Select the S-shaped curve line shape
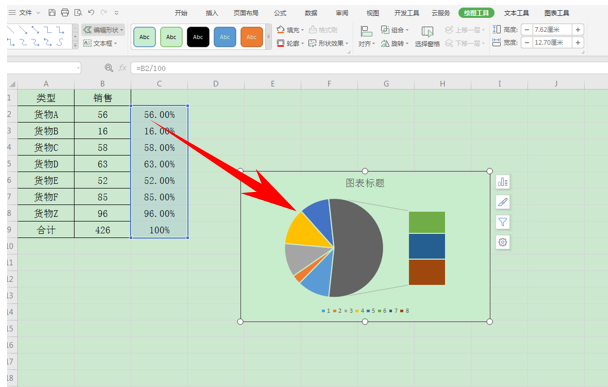Screen dimensions: 608x387 [x=60, y=42]
